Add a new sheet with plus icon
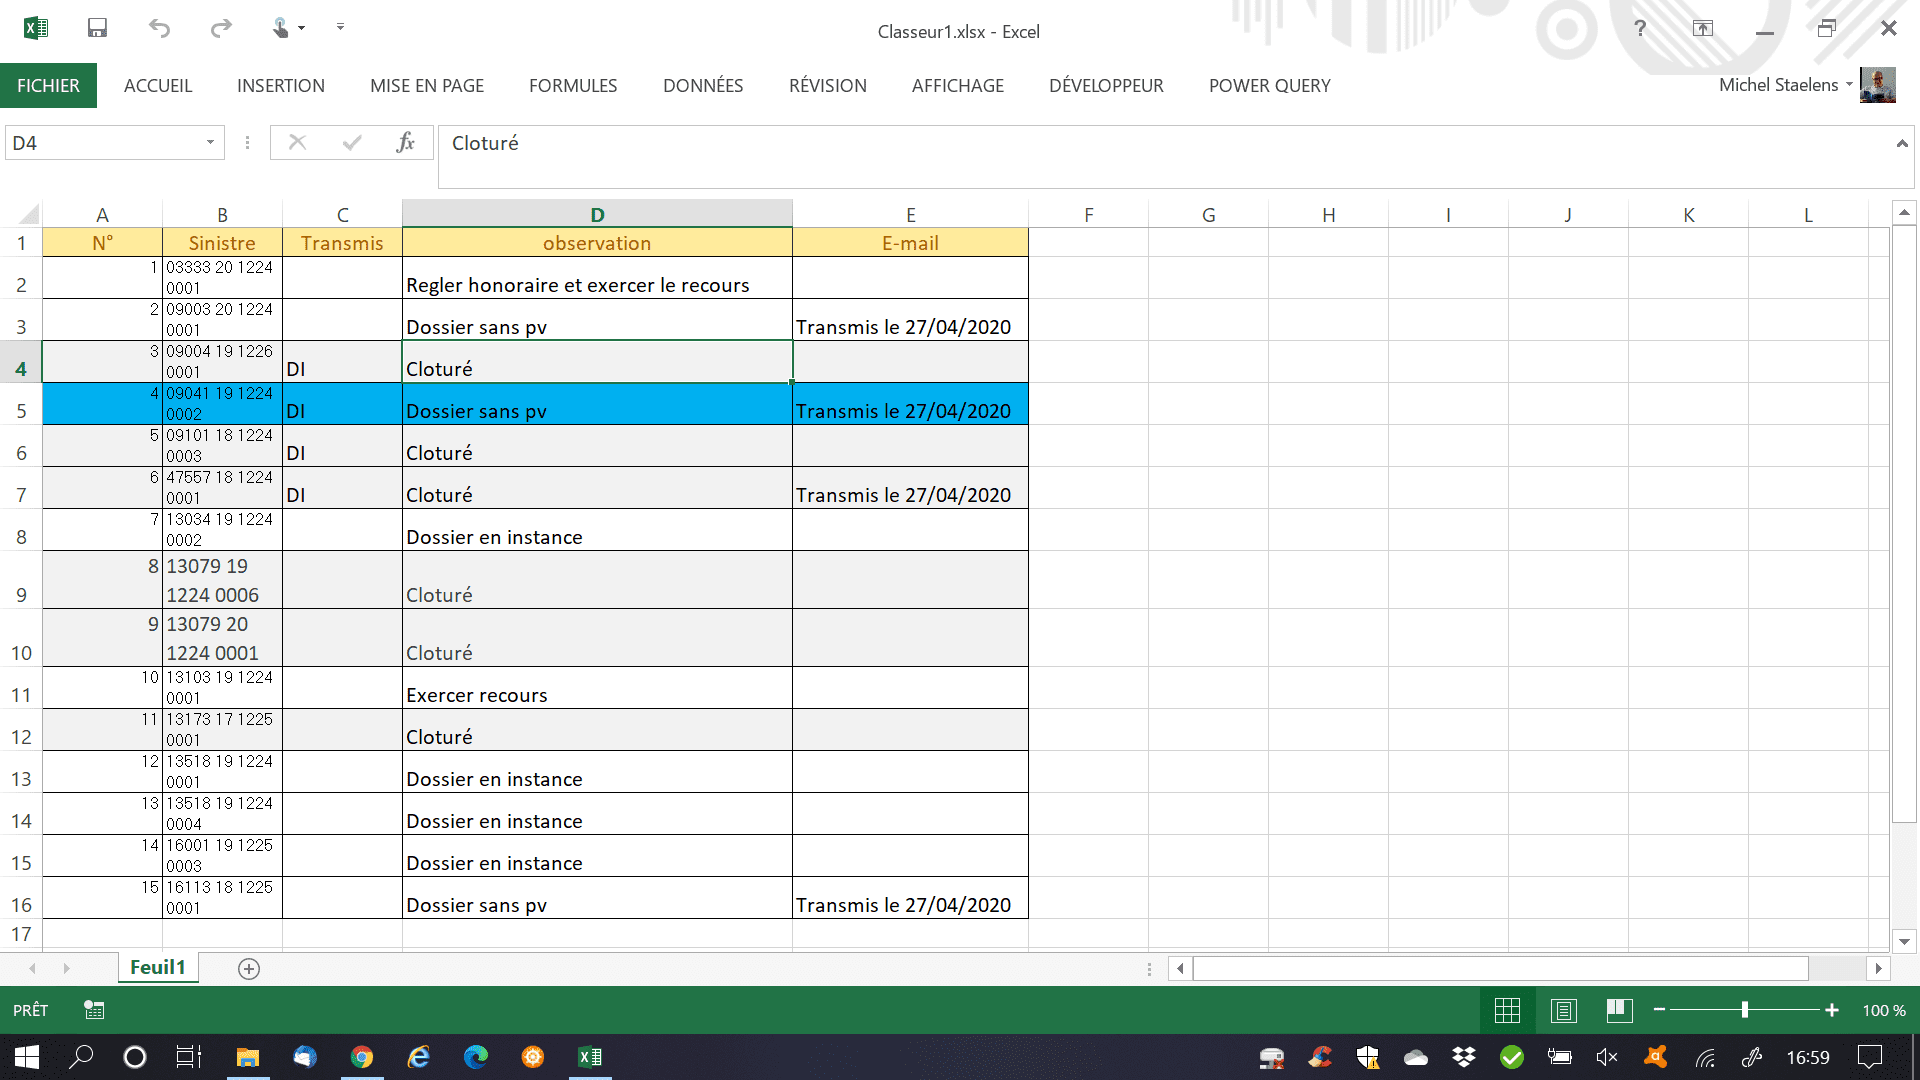The image size is (1920, 1080). (x=249, y=968)
